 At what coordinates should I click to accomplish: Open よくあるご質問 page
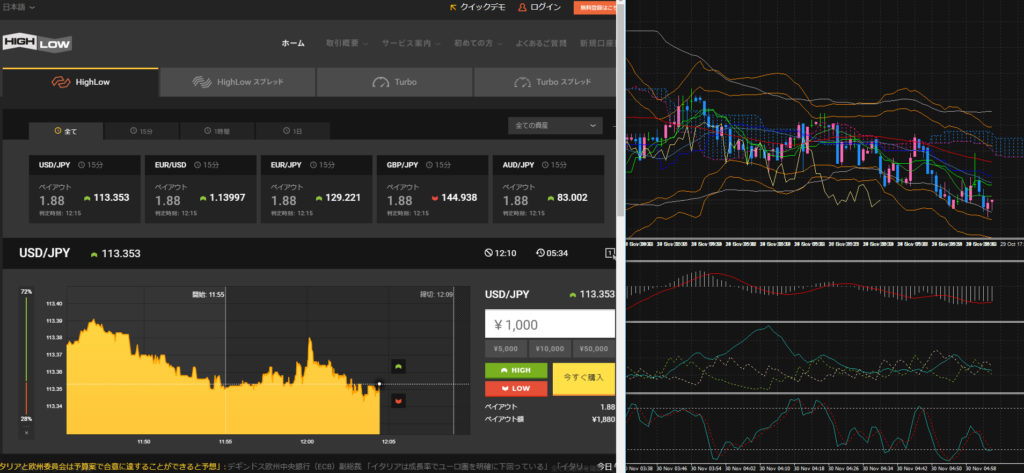[541, 43]
